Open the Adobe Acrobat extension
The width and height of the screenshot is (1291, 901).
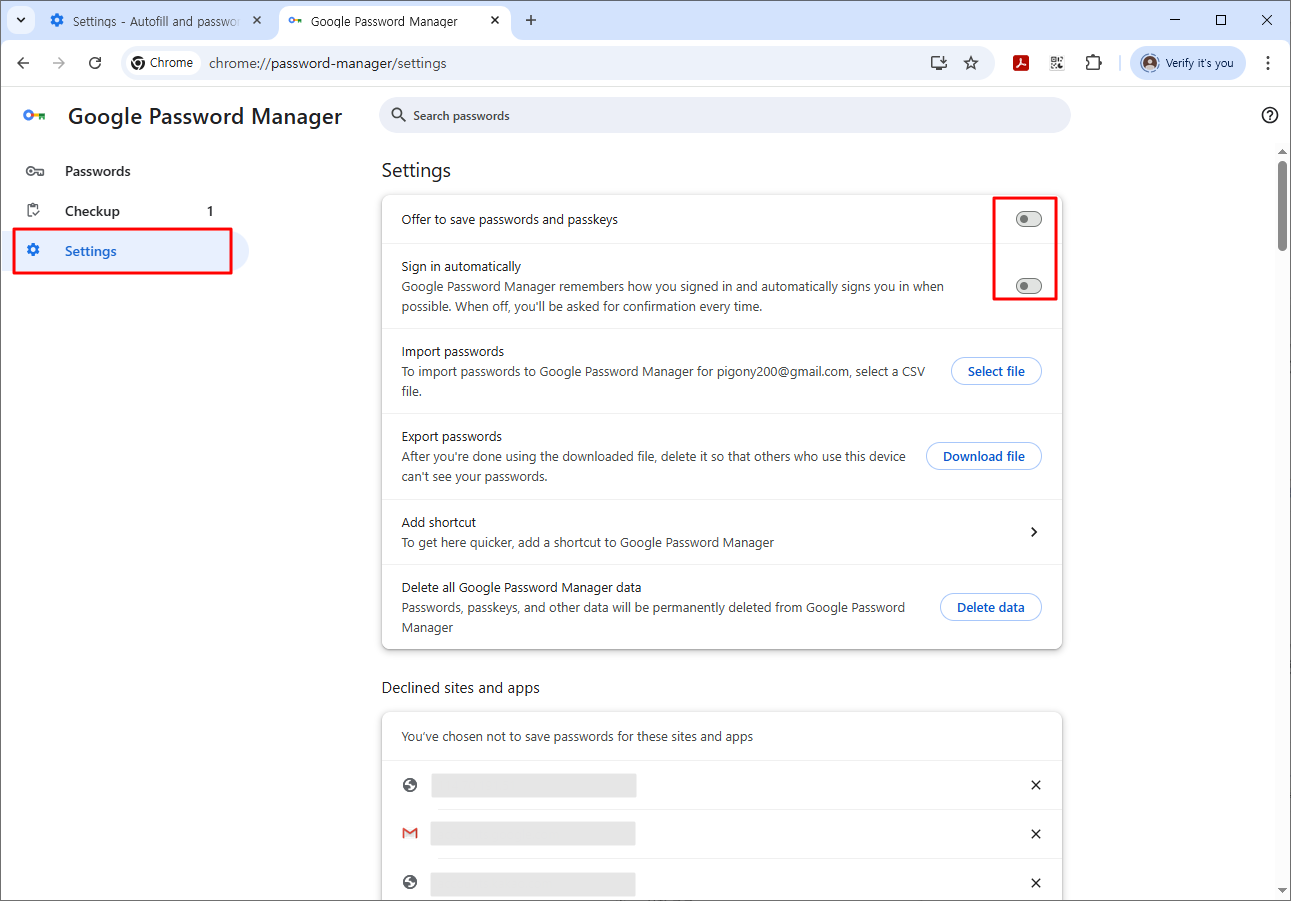point(1021,63)
